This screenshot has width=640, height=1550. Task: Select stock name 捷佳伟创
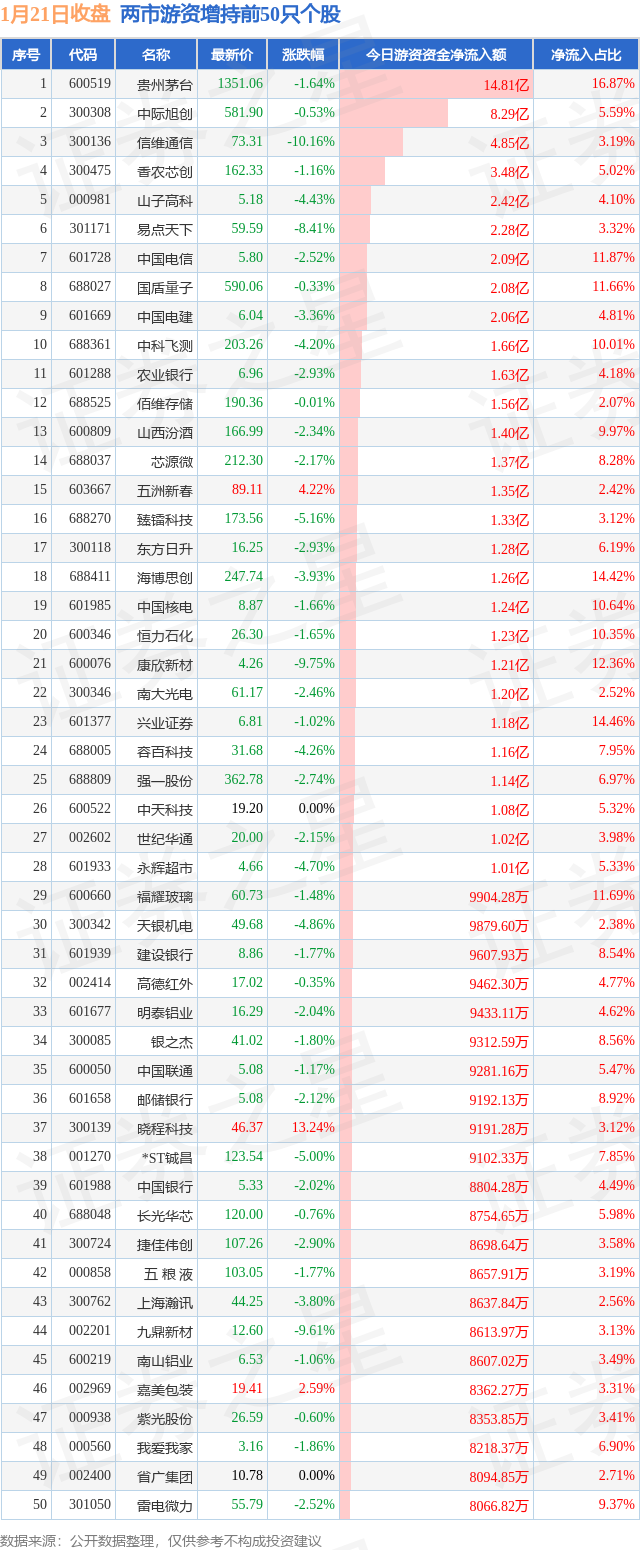165,1244
